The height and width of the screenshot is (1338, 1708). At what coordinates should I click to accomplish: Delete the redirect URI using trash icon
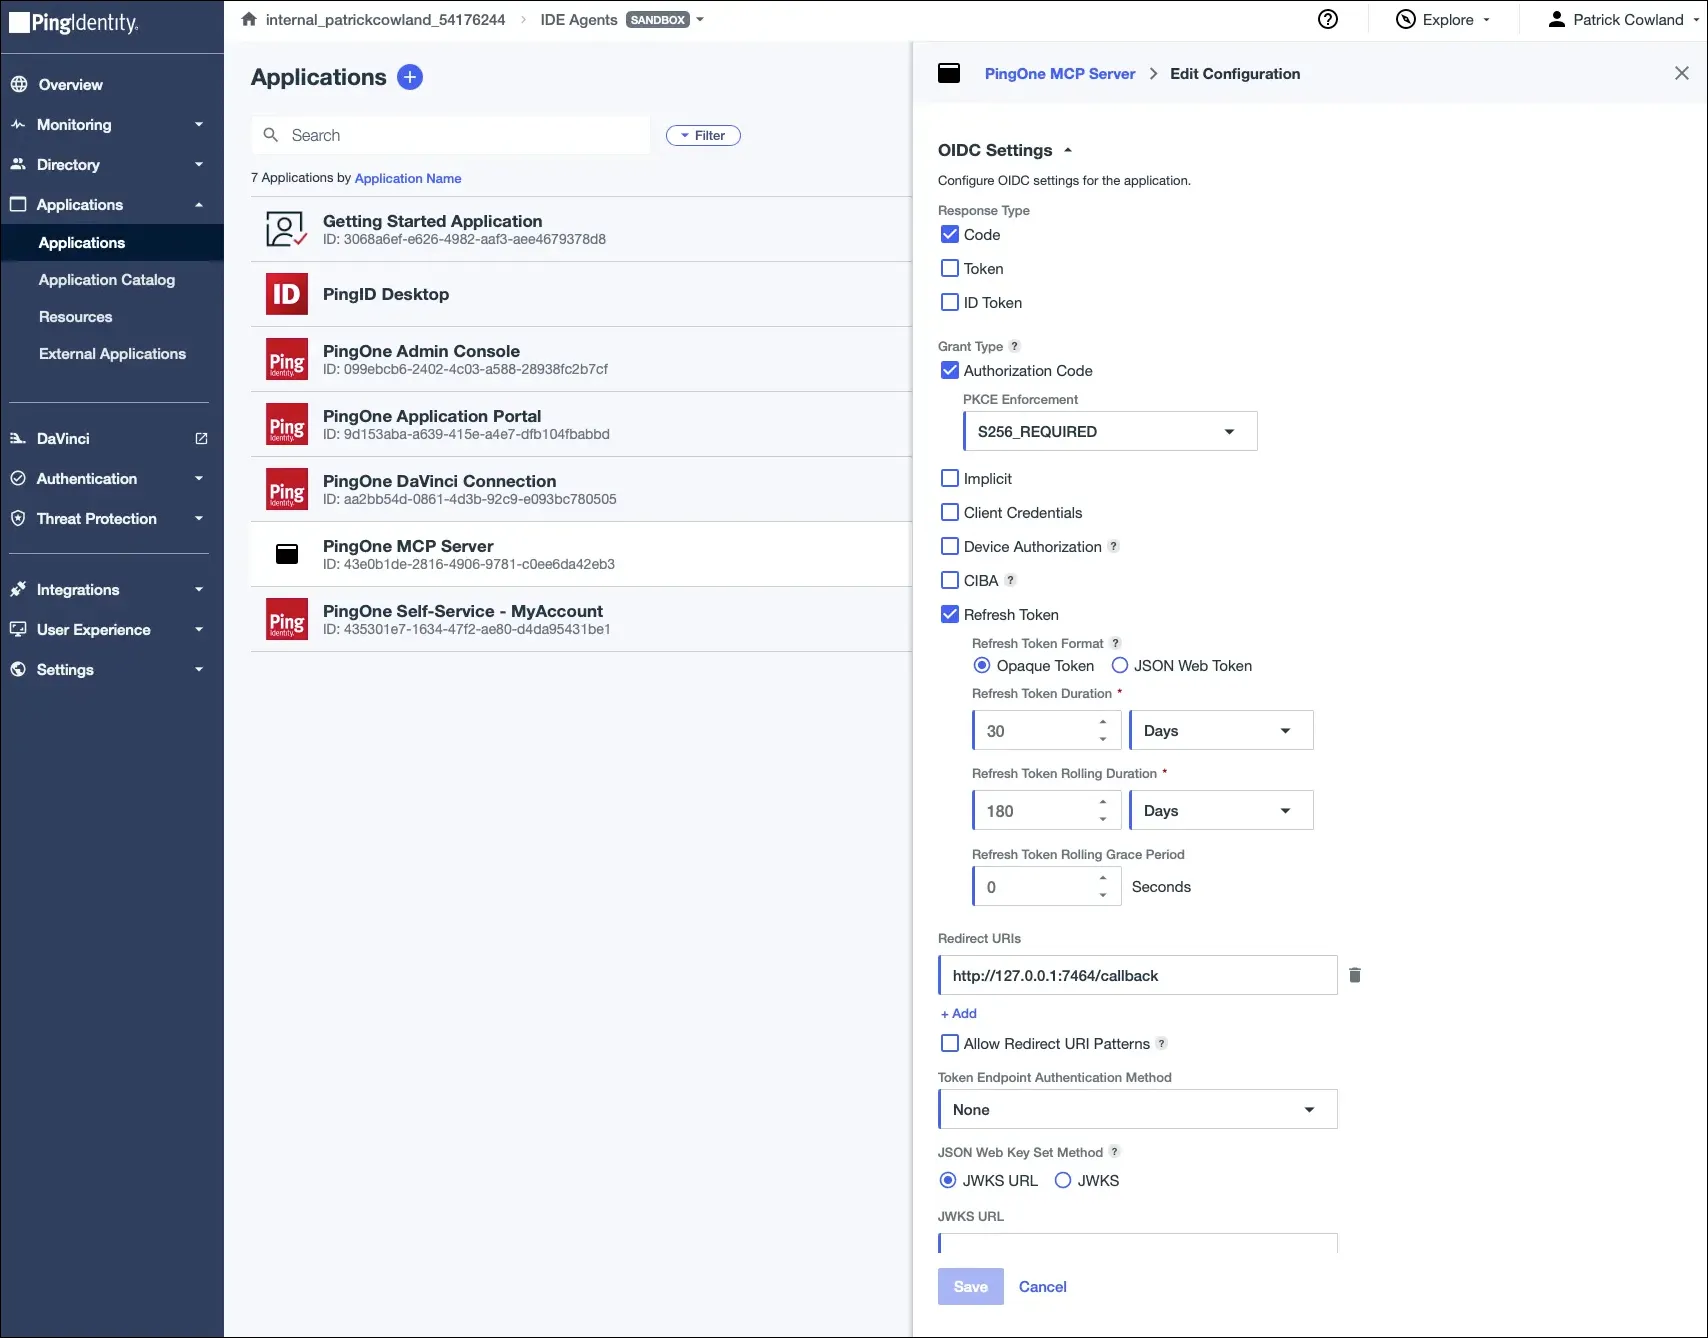(1355, 974)
